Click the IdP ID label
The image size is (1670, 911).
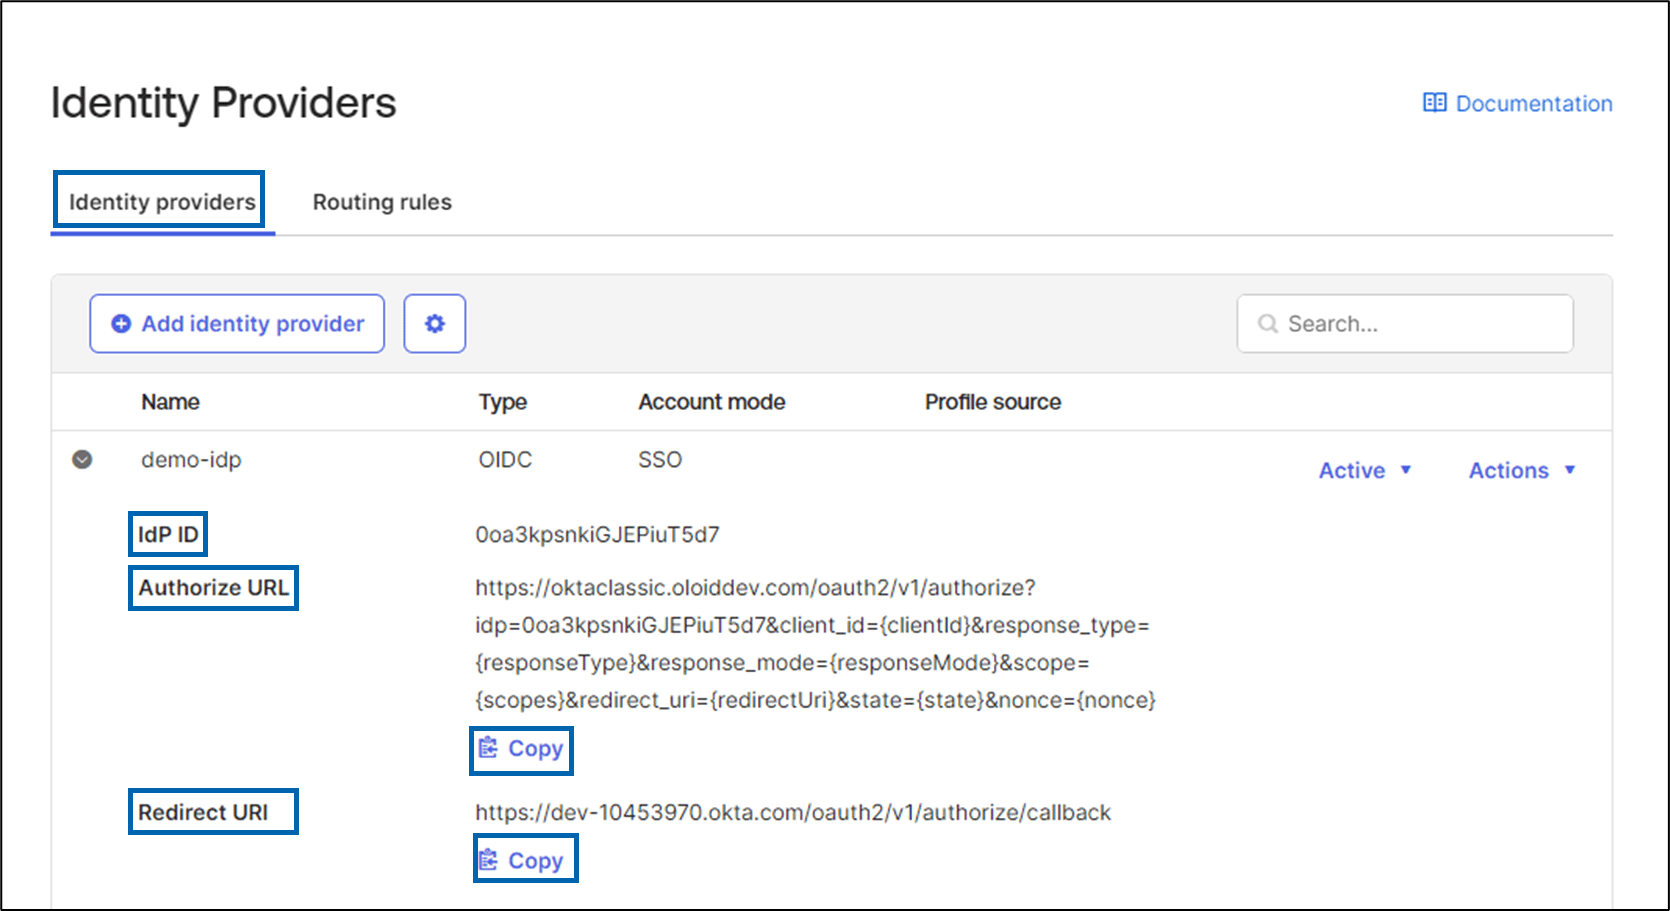click(x=168, y=534)
